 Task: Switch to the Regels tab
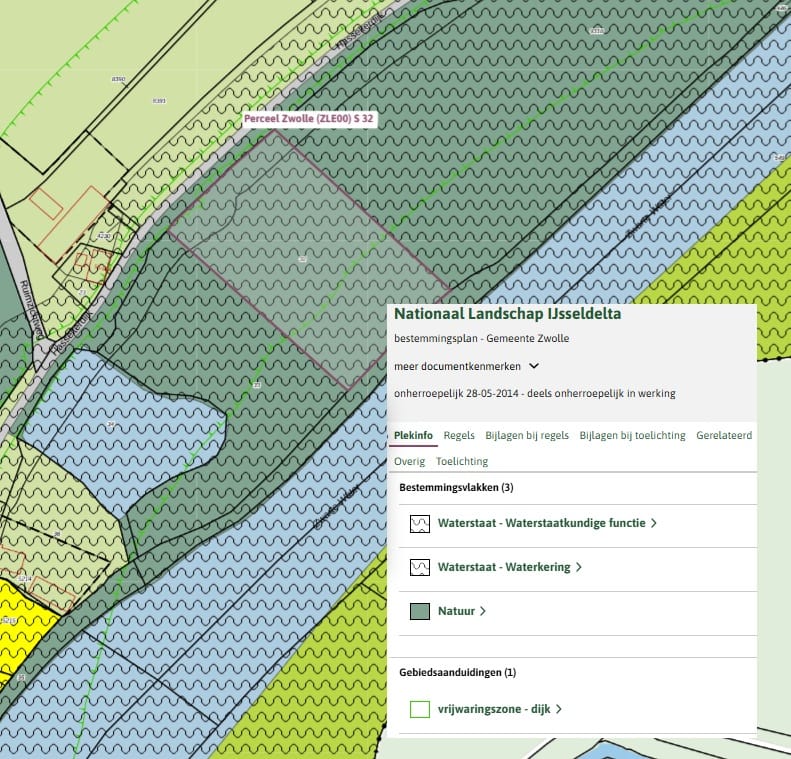(x=459, y=436)
